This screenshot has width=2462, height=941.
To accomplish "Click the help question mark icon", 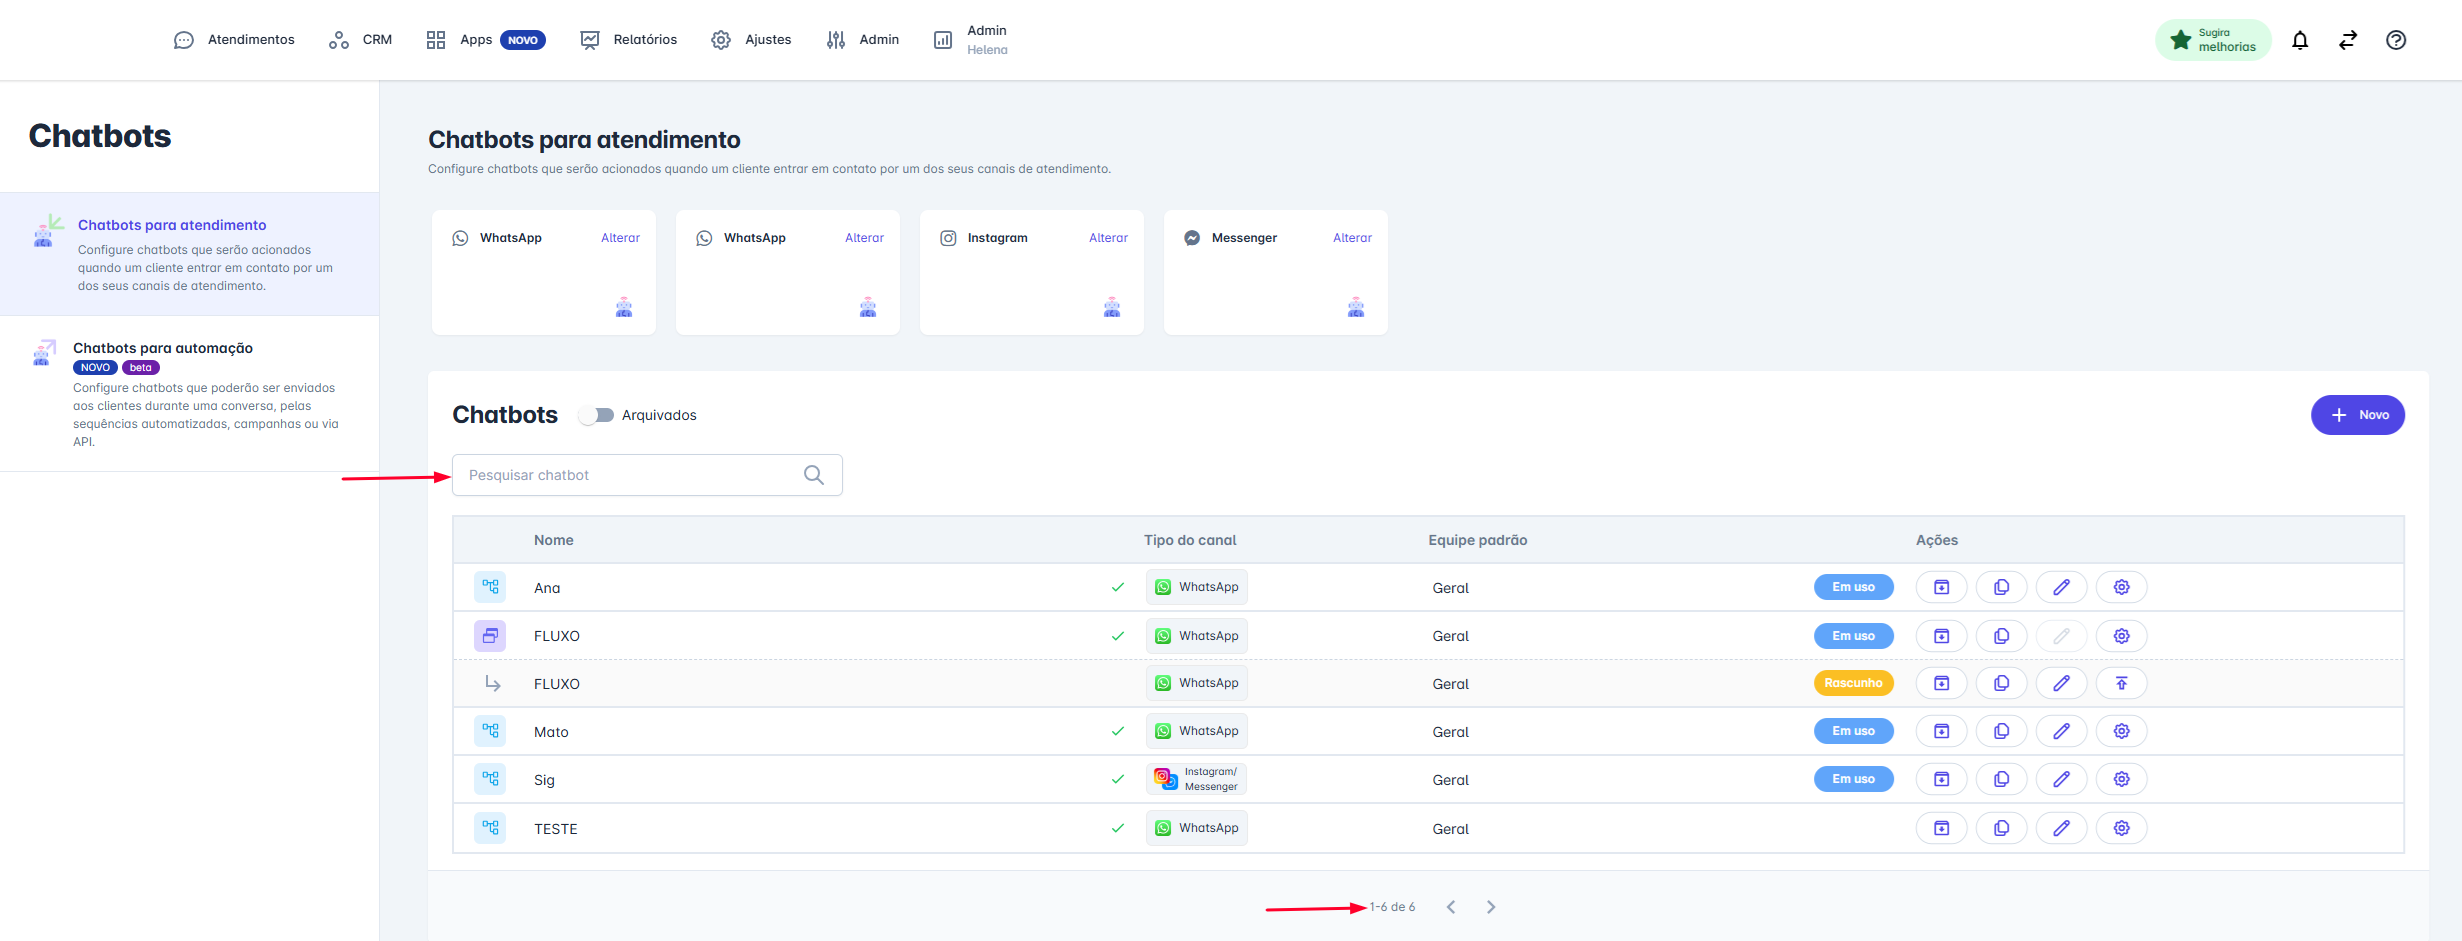I will 2396,40.
